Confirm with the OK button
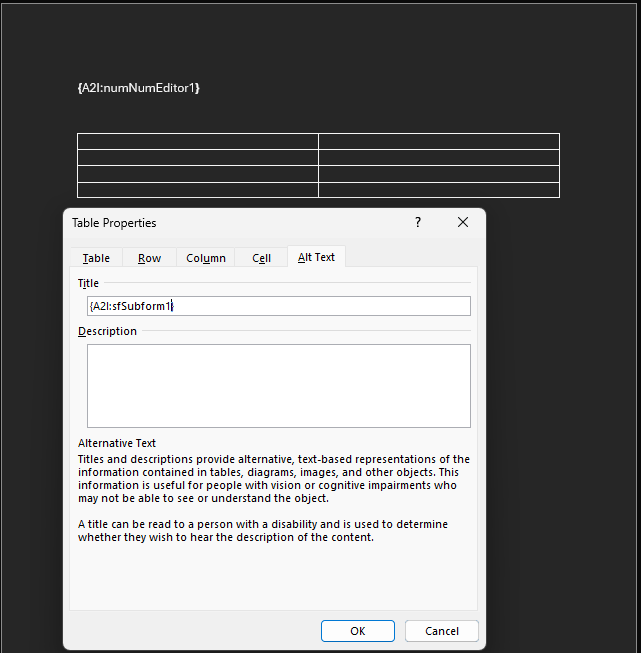 (357, 631)
